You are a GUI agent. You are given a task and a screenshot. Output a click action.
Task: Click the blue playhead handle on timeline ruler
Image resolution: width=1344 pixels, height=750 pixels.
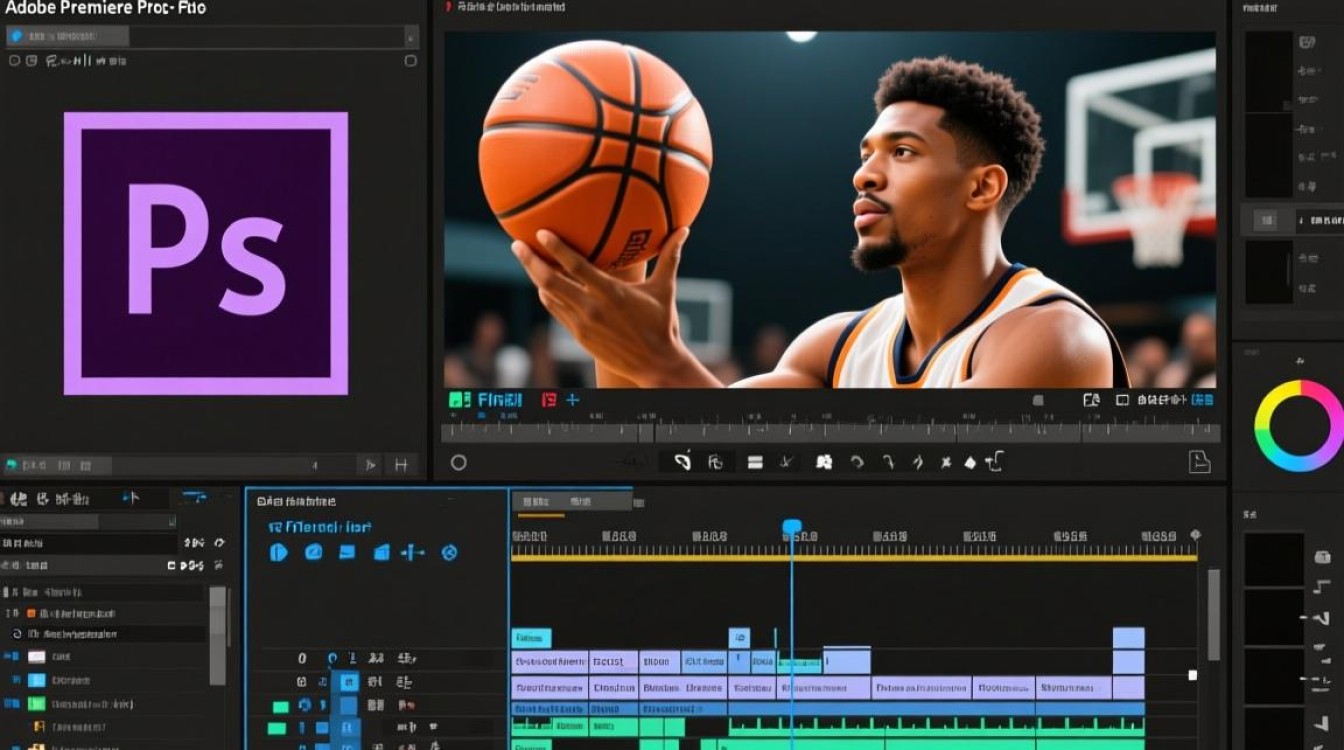coord(792,527)
